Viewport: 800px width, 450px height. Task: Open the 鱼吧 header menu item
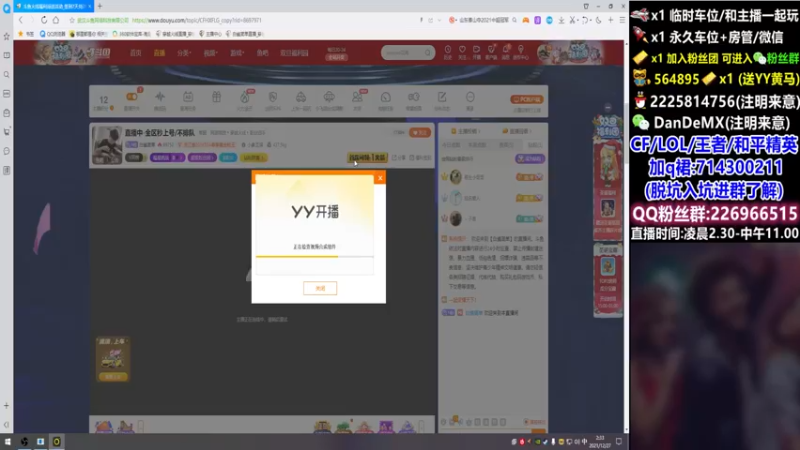(x=262, y=53)
